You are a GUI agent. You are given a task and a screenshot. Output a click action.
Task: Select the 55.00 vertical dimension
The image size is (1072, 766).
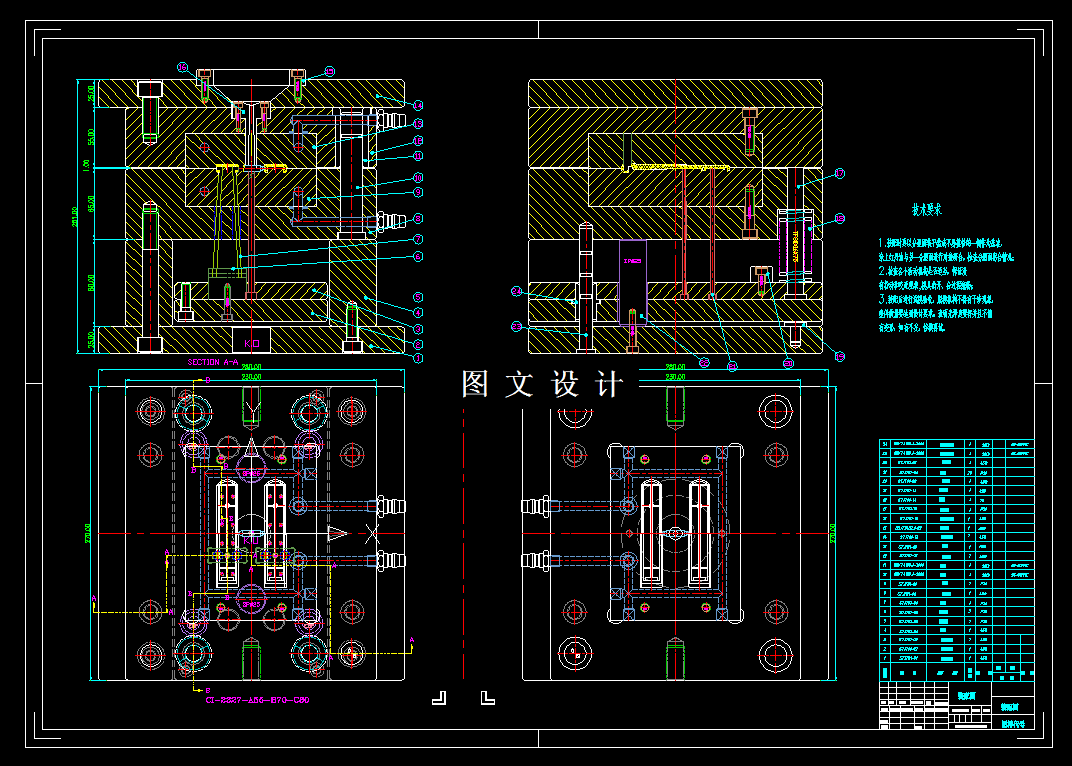tap(92, 137)
